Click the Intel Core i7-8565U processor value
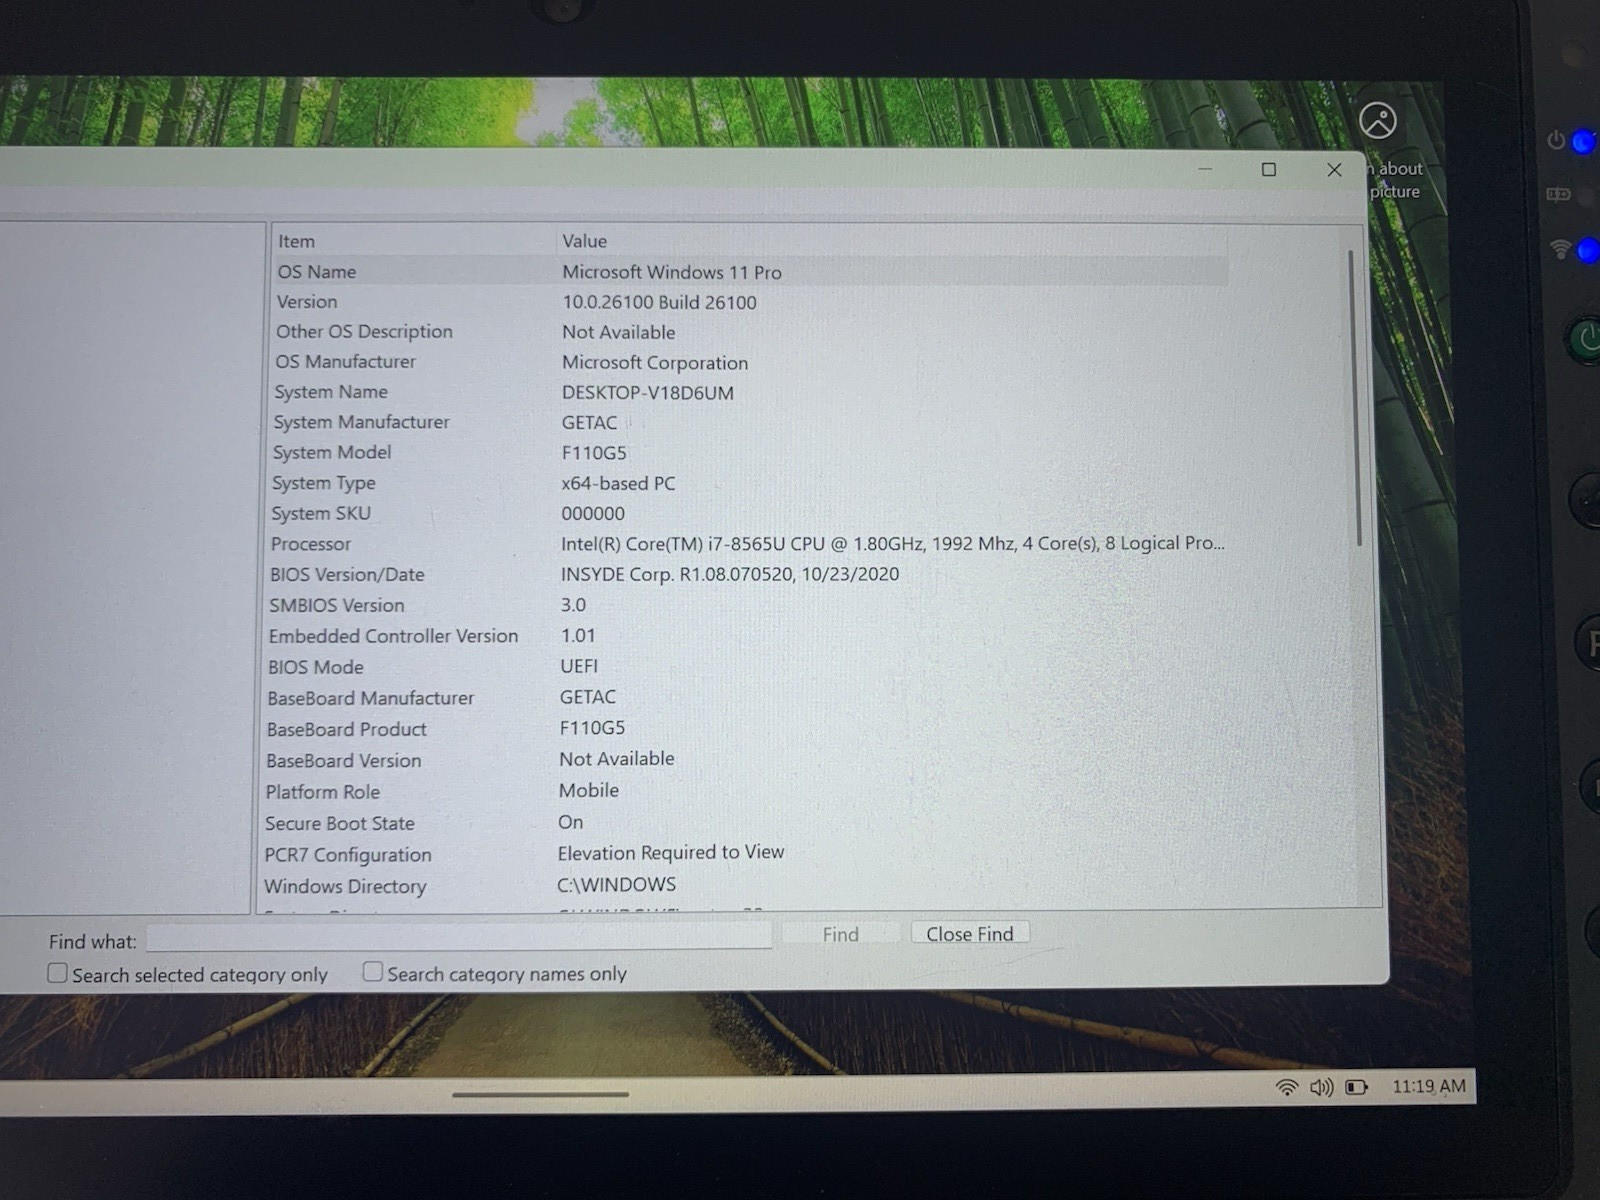 [892, 543]
